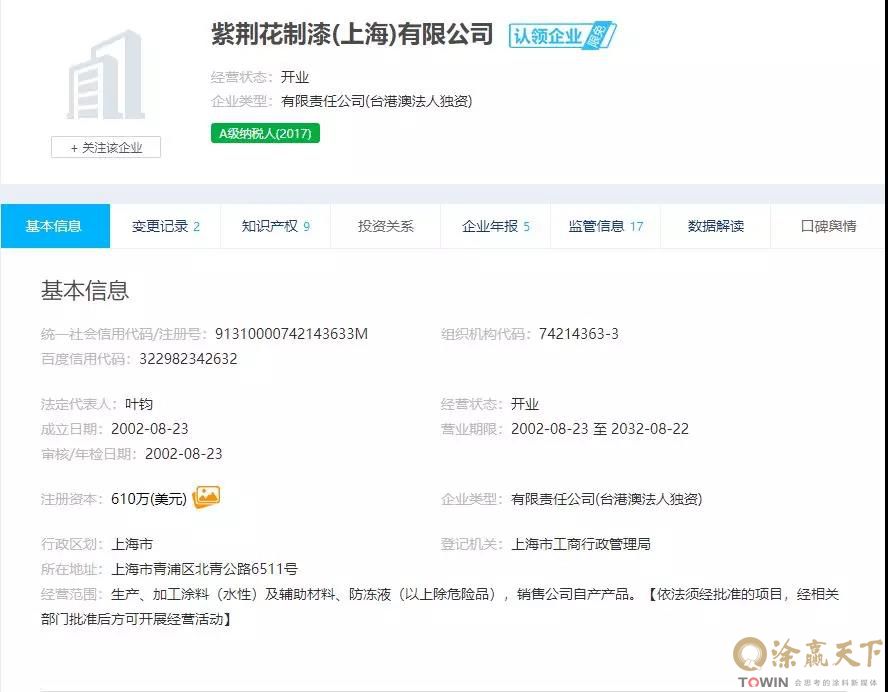Screen dimensions: 888x692
Task: Click the 关注该企业 follow button
Action: tap(106, 147)
